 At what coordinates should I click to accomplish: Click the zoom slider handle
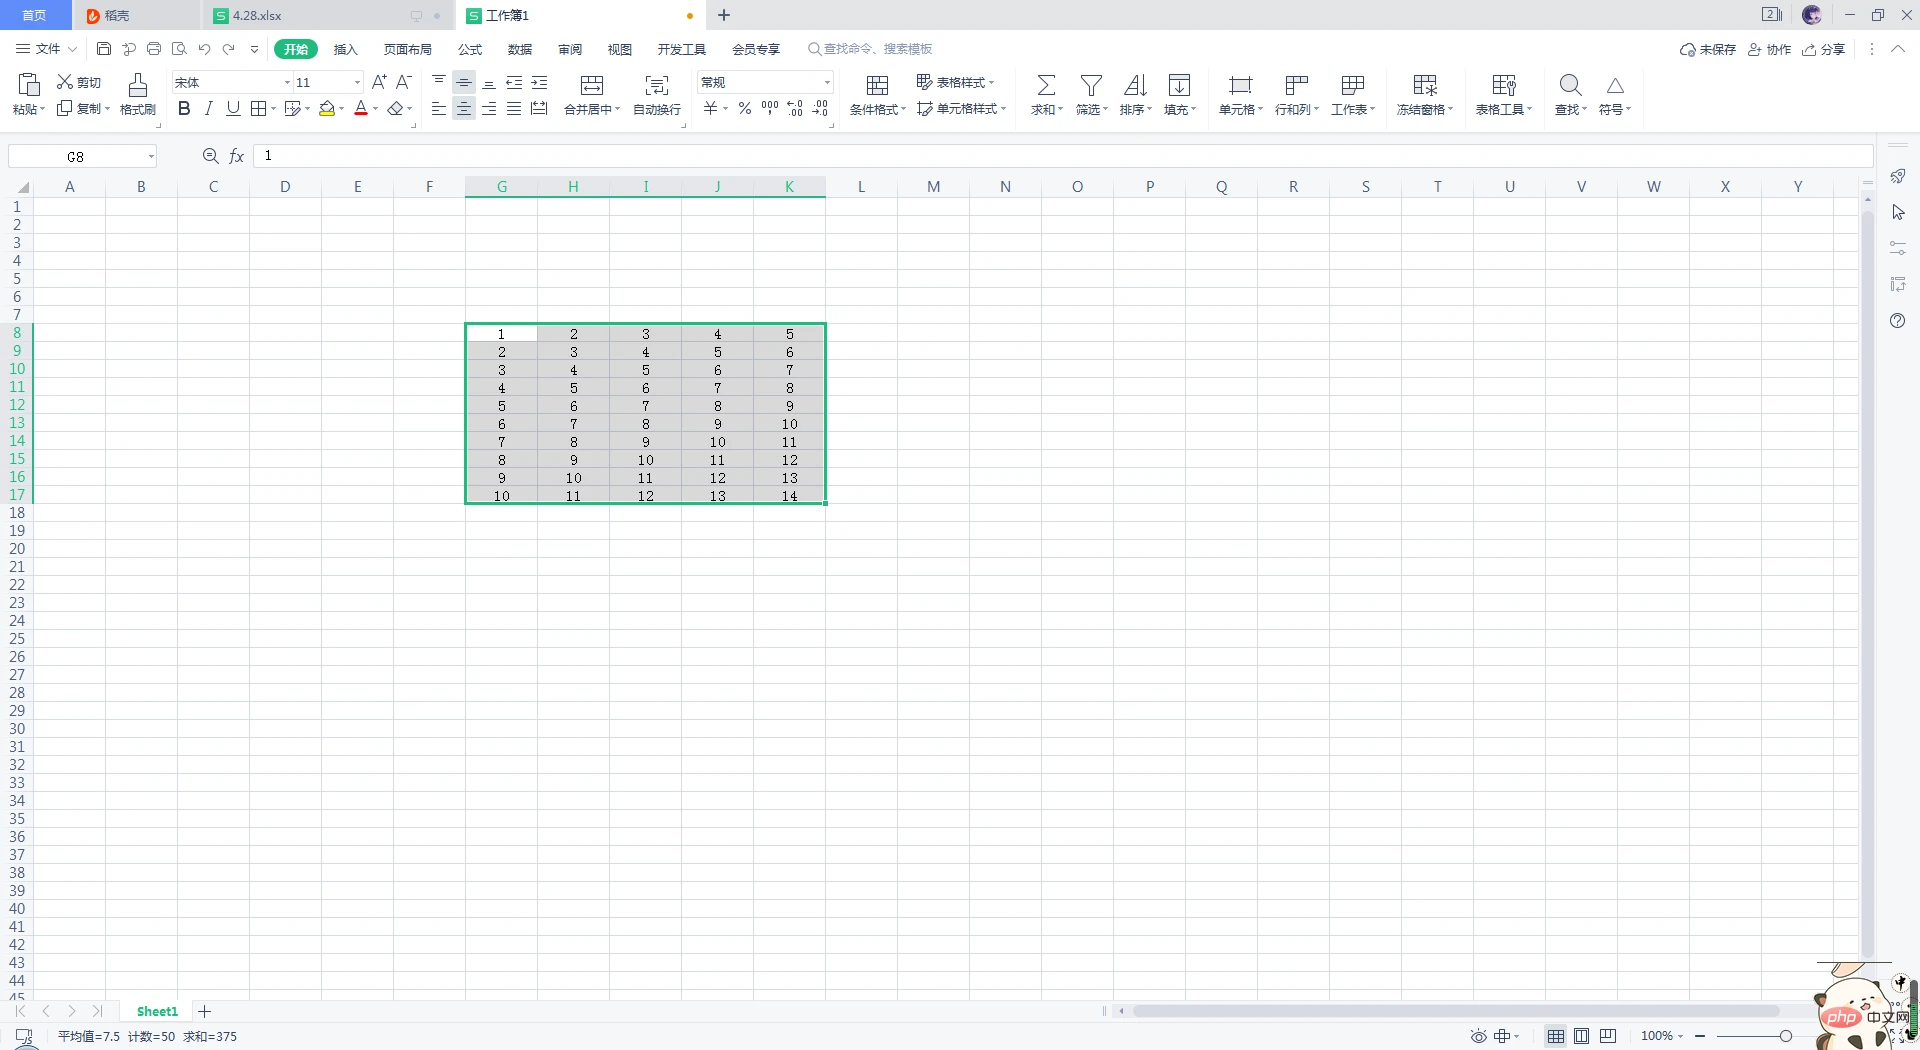1785,1036
